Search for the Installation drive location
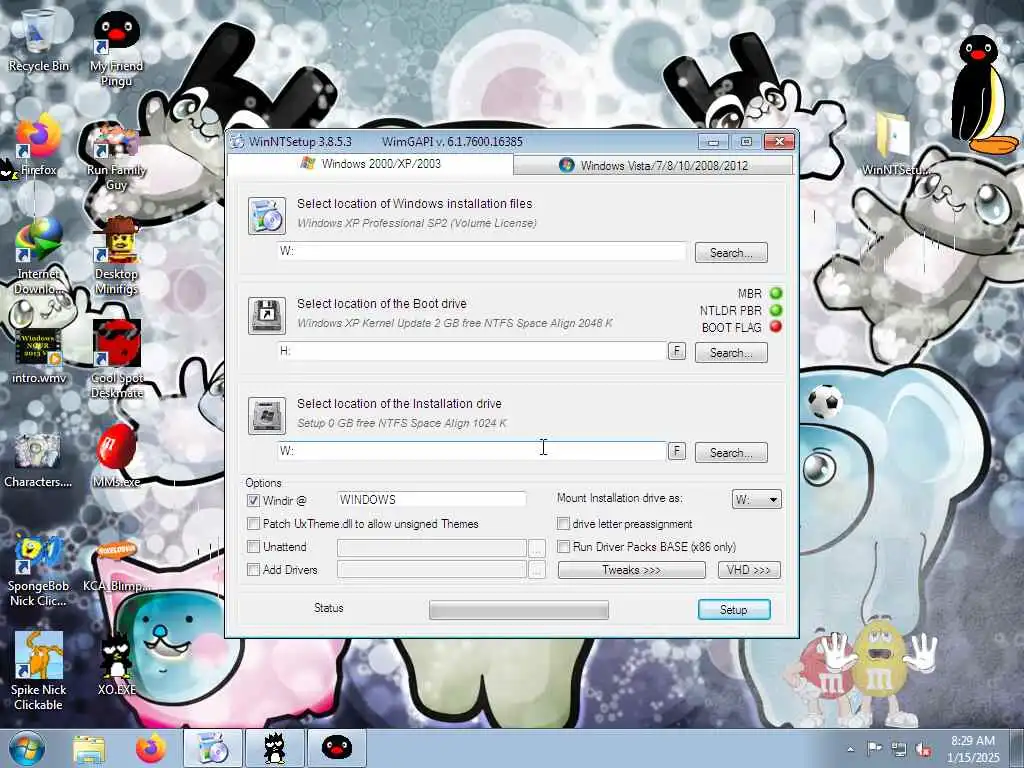This screenshot has width=1024, height=768. tap(731, 453)
